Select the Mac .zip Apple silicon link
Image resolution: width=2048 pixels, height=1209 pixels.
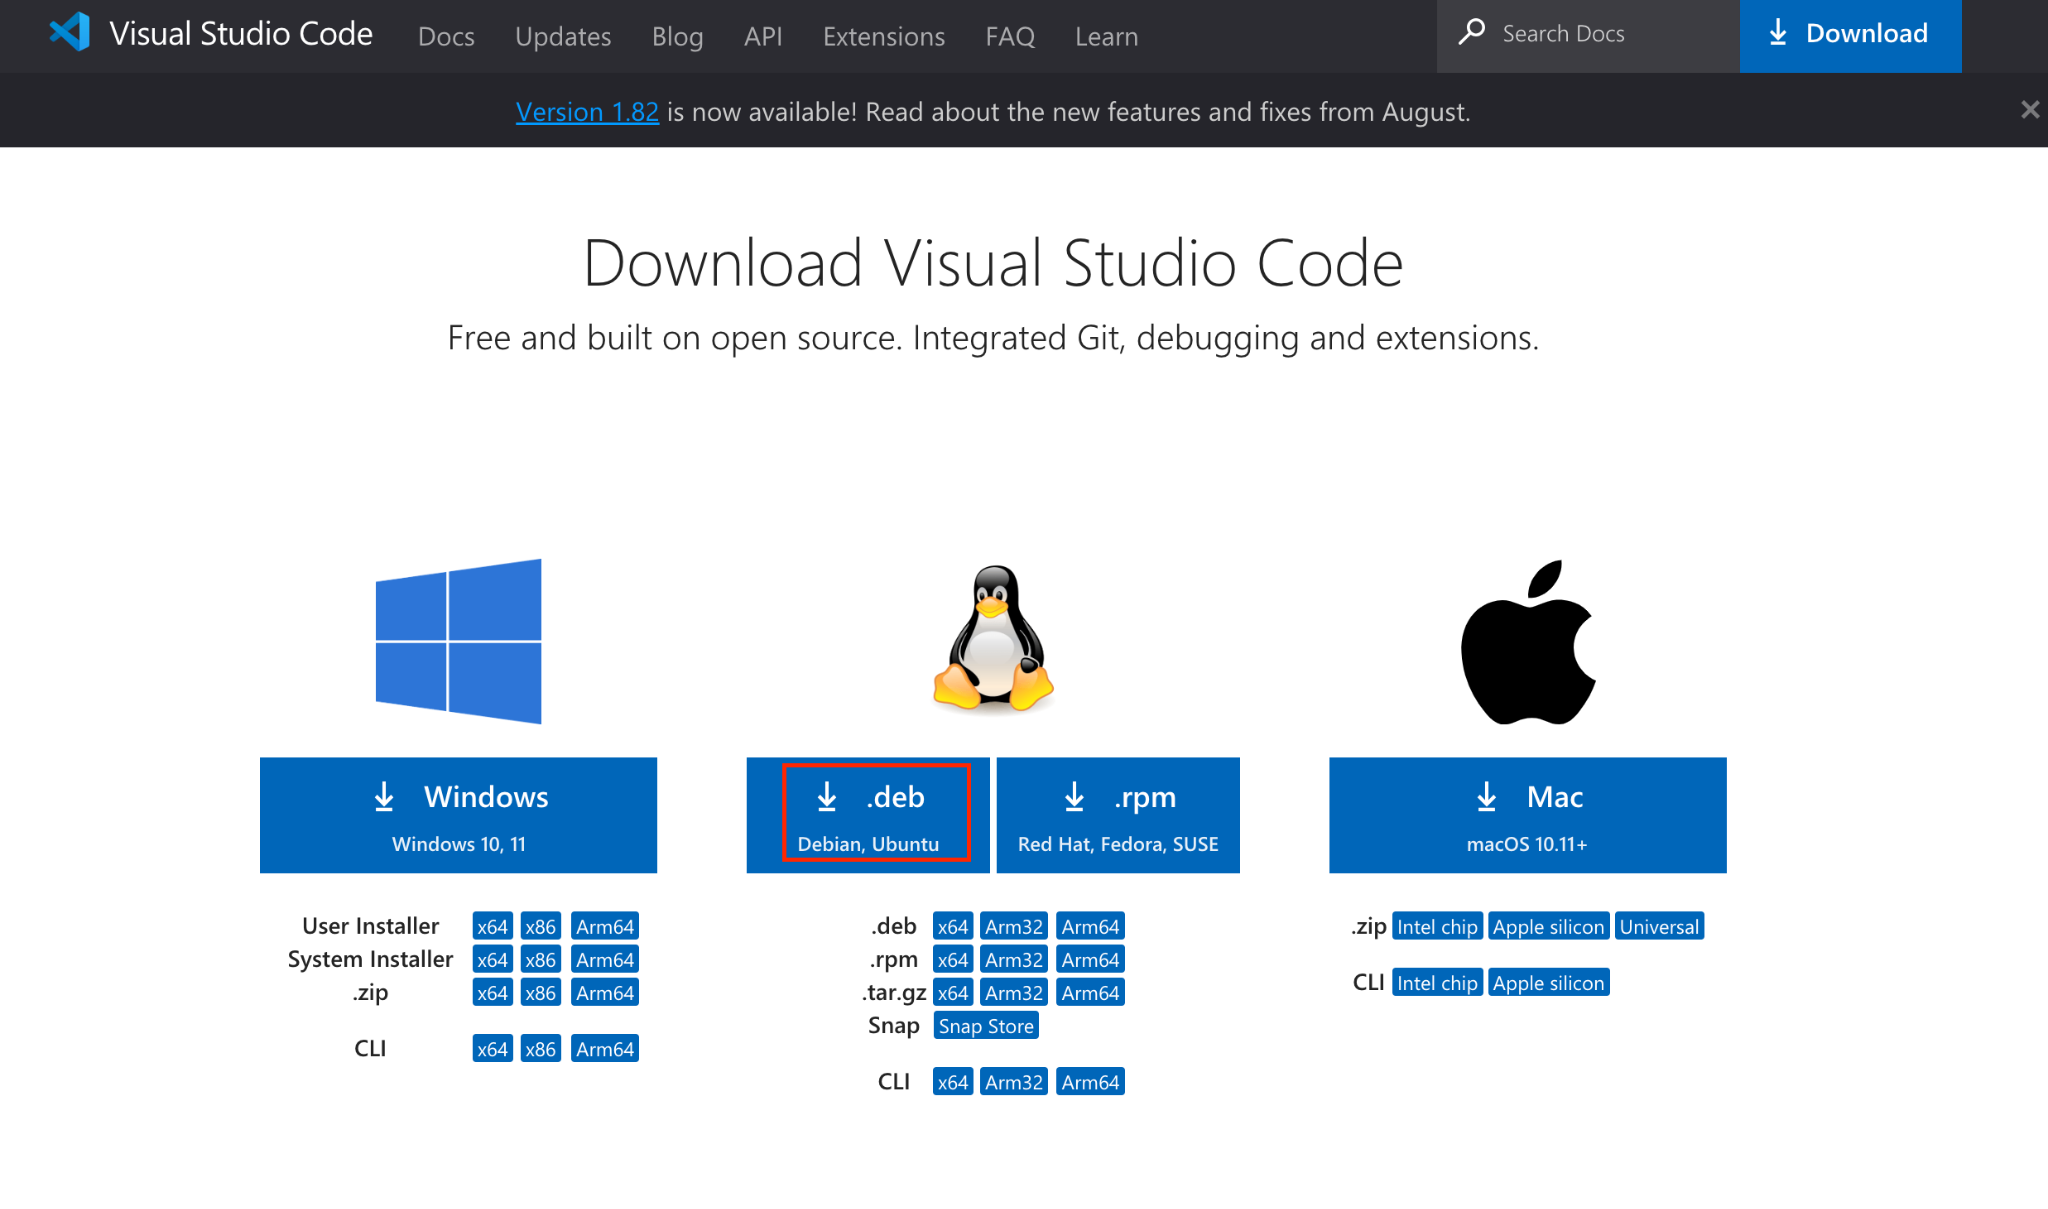(1549, 926)
